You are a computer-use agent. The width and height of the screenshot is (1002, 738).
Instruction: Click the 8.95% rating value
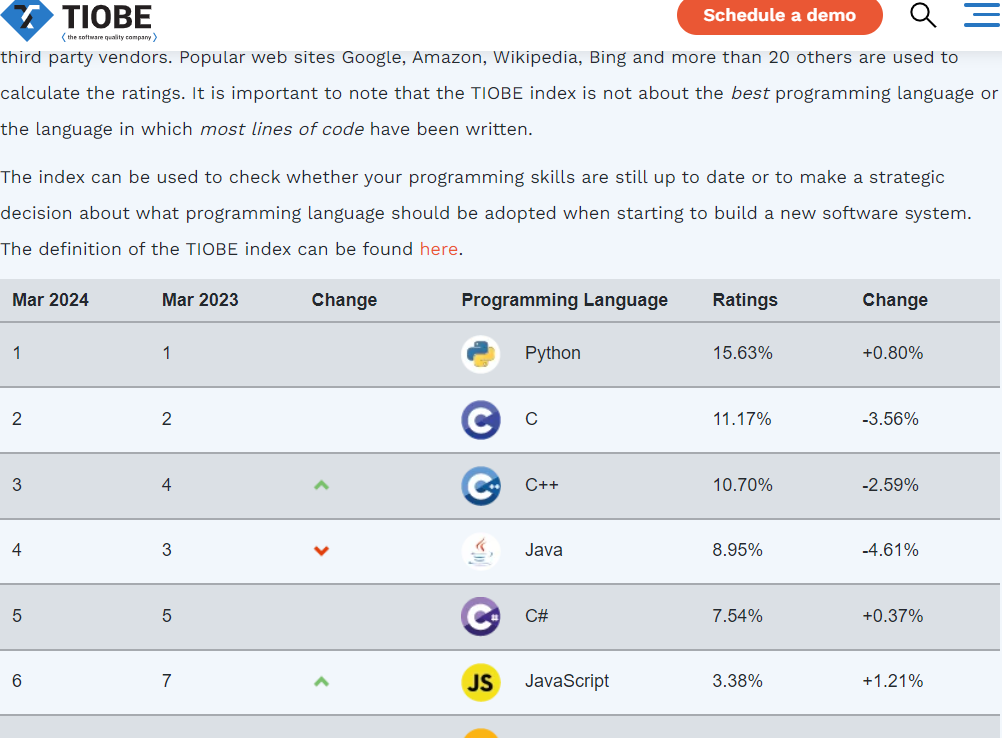click(737, 550)
